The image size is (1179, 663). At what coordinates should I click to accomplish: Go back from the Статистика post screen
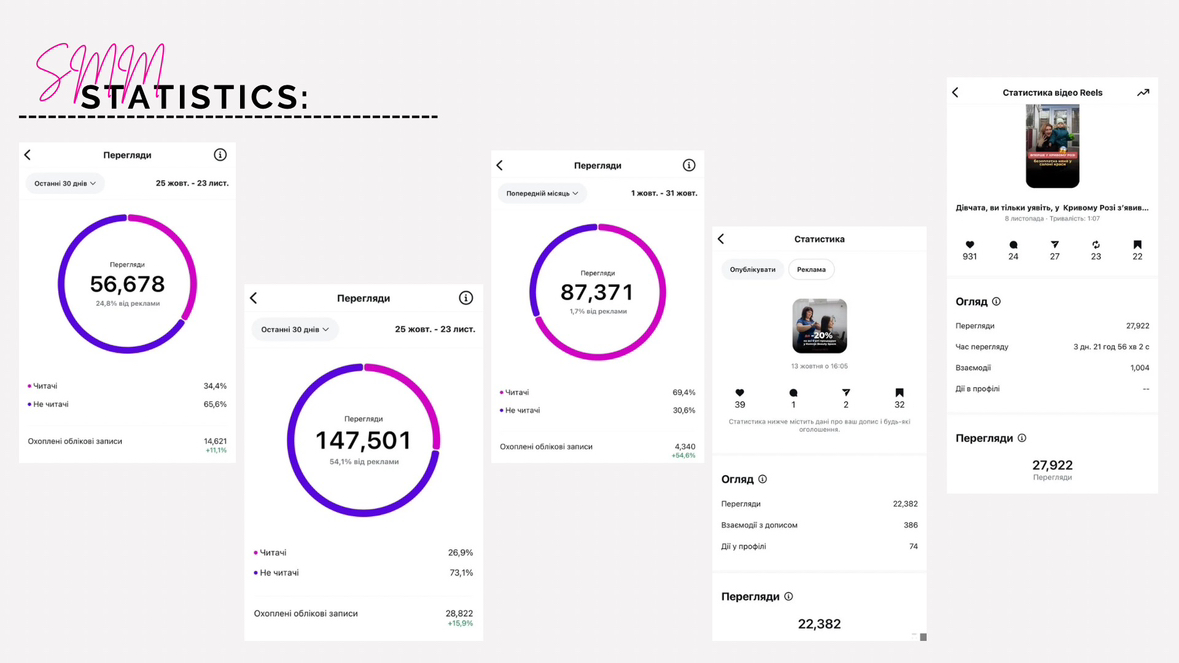point(721,239)
